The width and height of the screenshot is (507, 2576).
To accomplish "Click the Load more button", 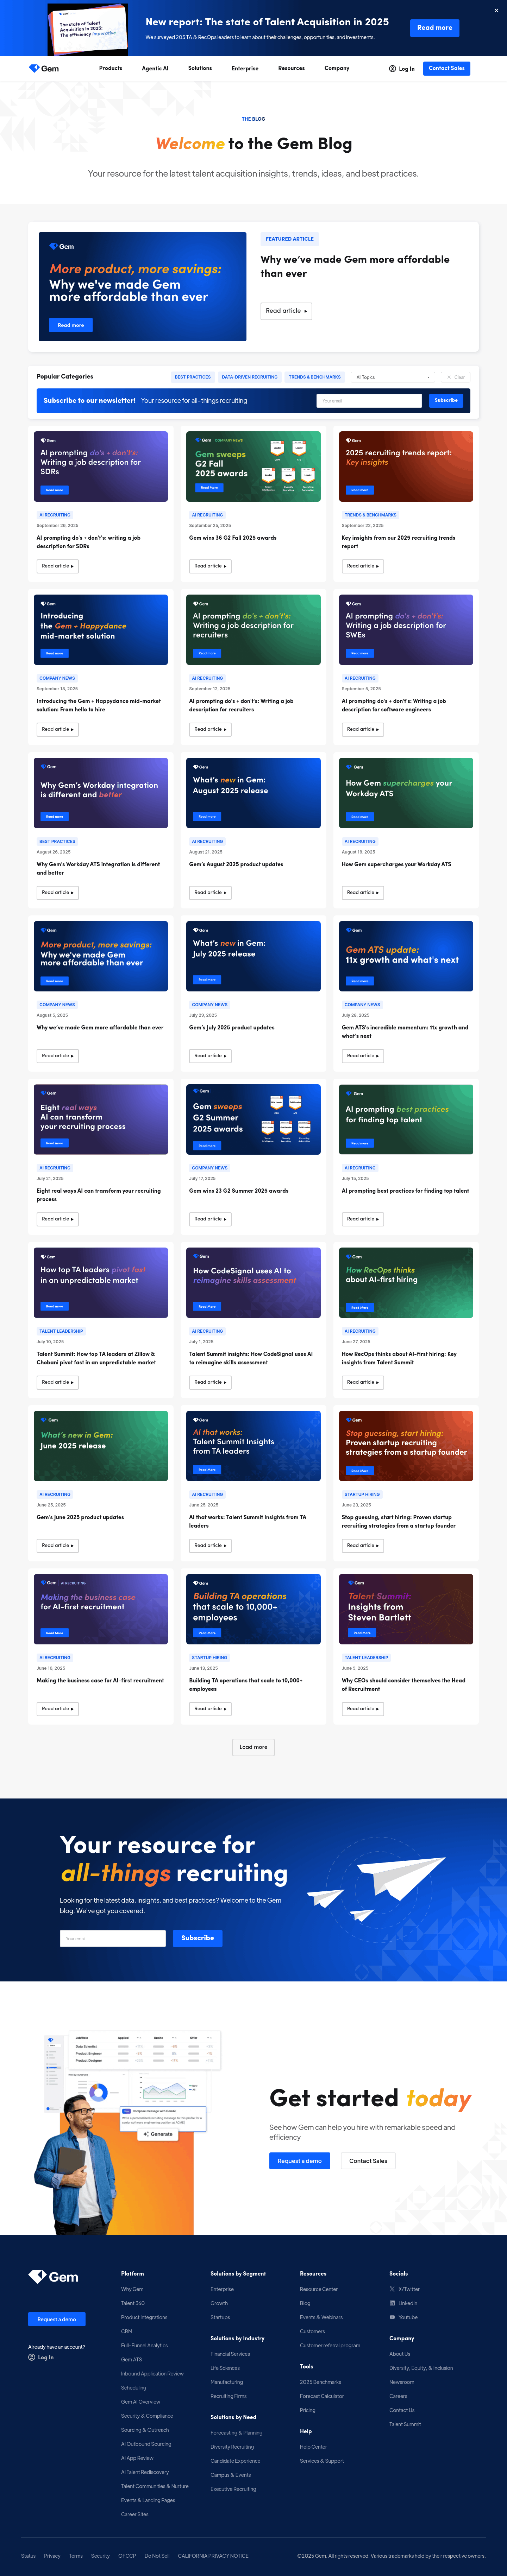I will point(253,1747).
